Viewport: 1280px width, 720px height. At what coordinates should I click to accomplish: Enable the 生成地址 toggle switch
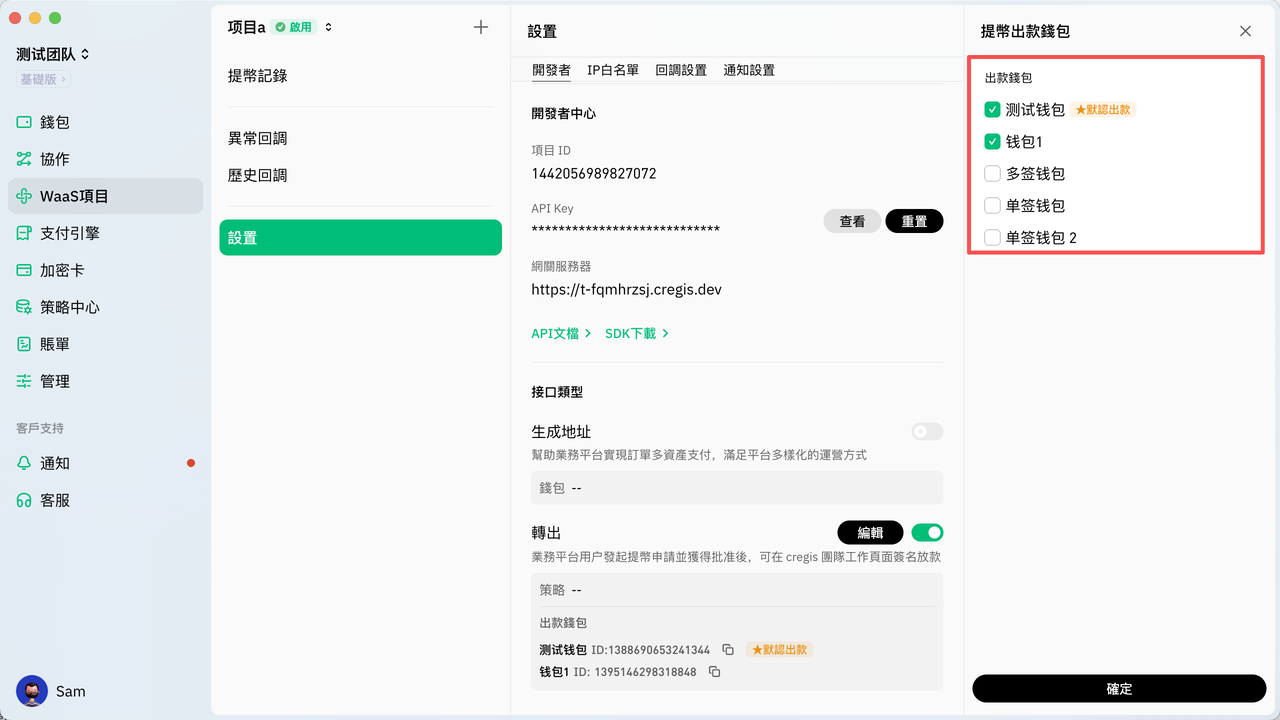pos(927,432)
